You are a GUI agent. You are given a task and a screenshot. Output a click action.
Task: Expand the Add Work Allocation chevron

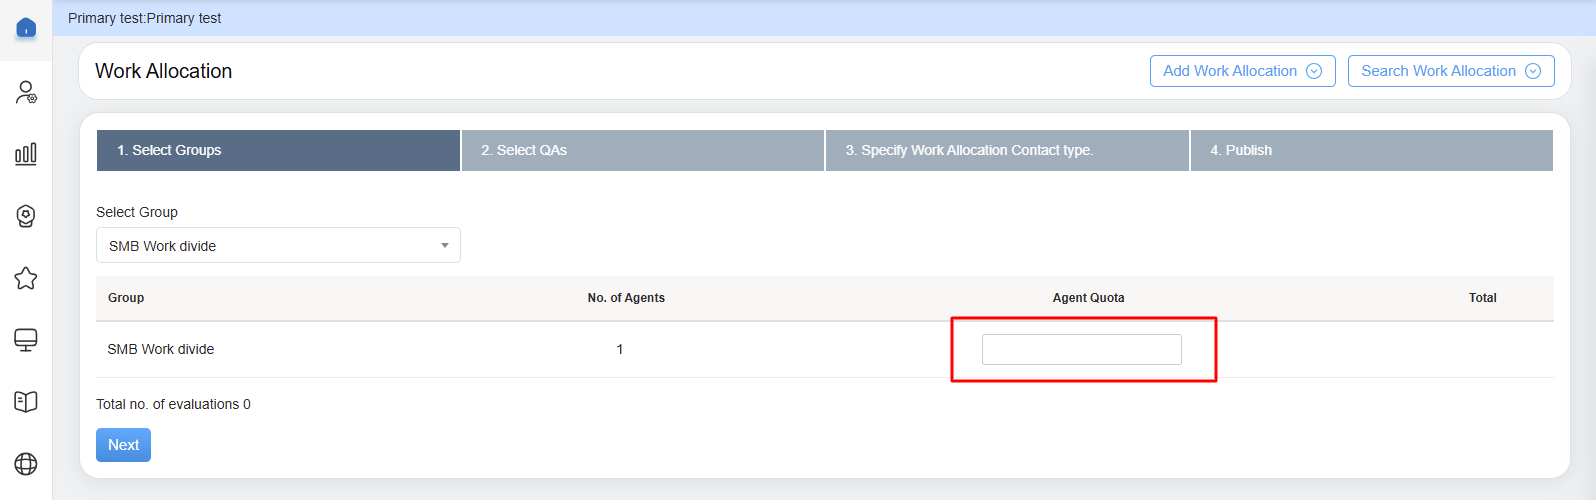coord(1314,71)
